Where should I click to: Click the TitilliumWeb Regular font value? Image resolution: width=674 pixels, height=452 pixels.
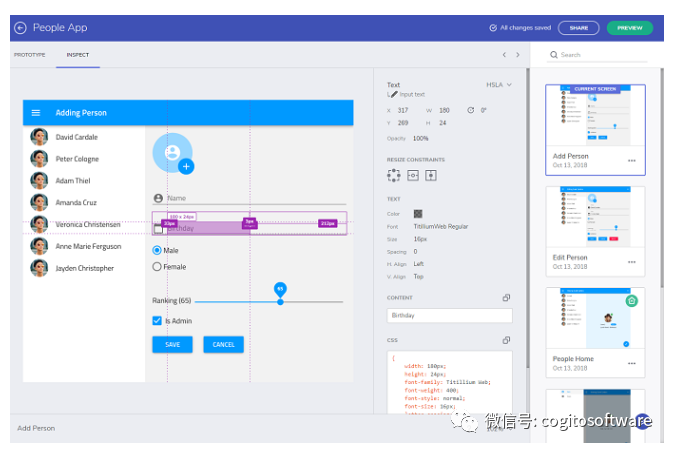[441, 226]
